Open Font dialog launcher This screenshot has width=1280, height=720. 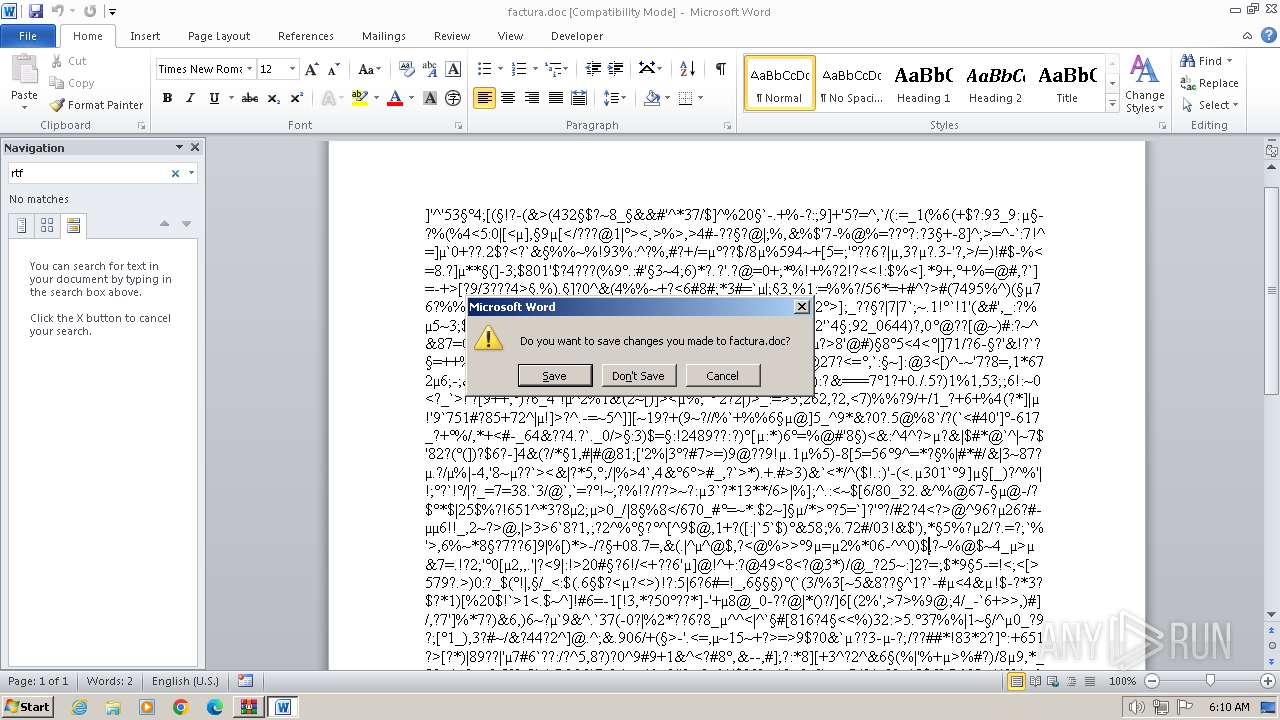click(458, 126)
